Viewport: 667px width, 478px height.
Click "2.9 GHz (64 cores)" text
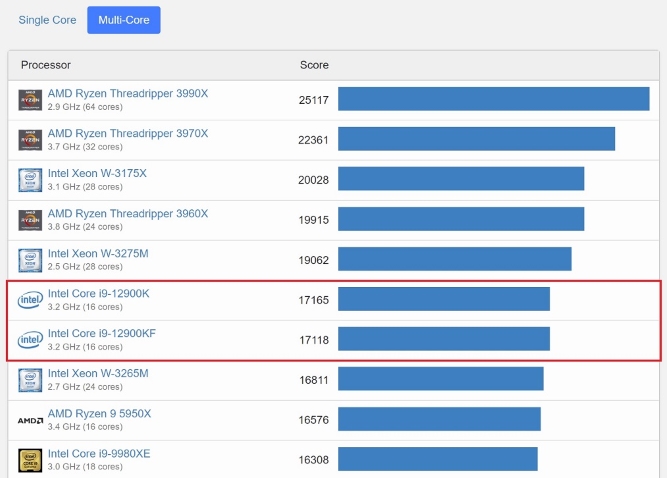coord(85,107)
